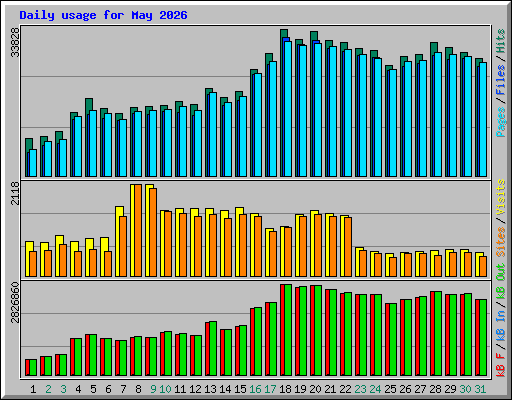
Task: Click the Files legend label
Action: [x=501, y=80]
